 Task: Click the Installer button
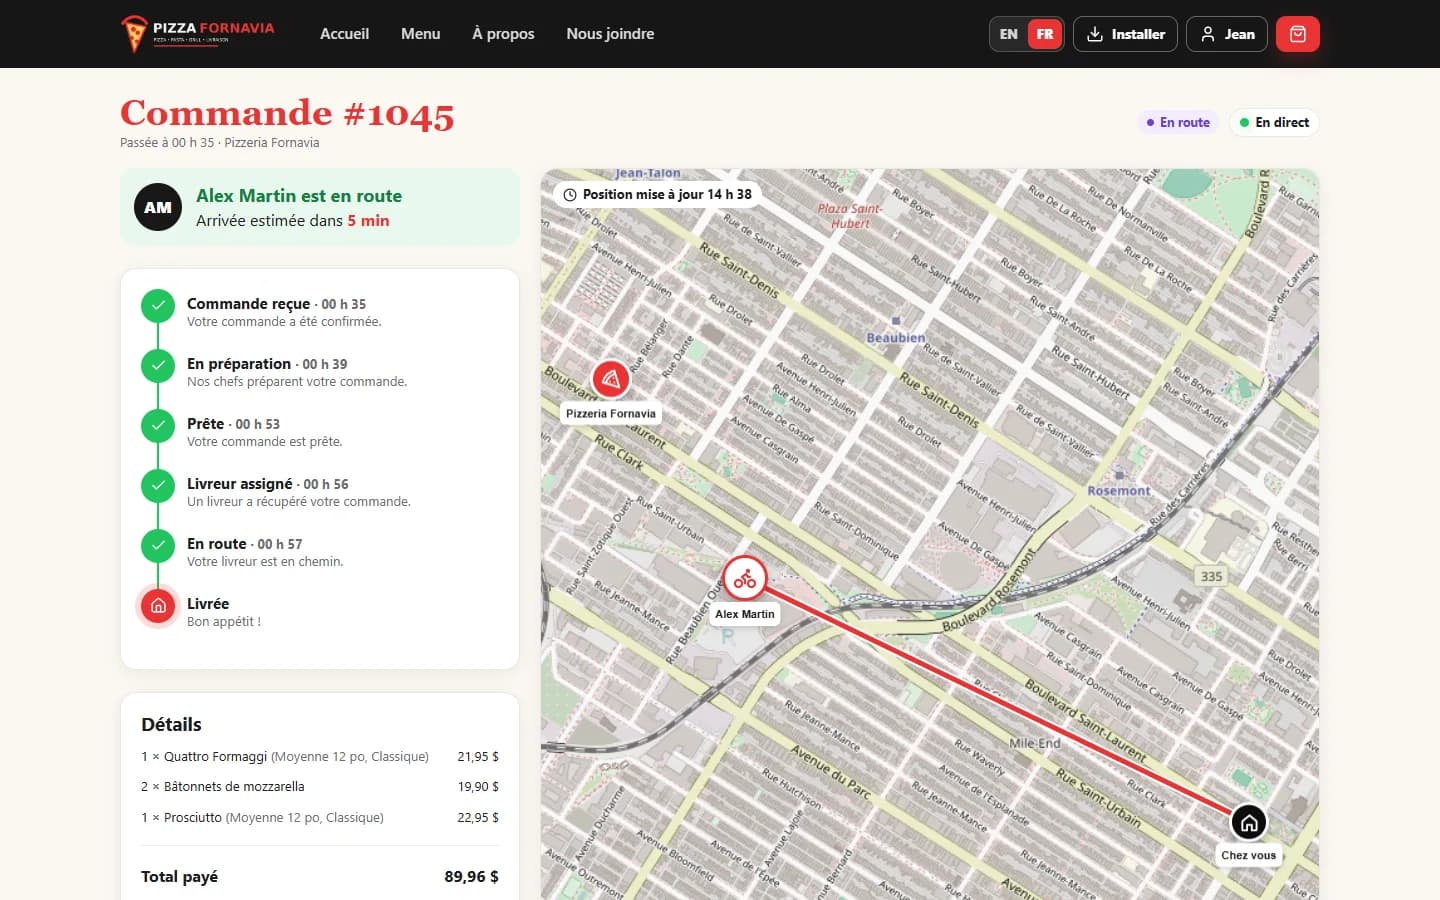[1125, 34]
